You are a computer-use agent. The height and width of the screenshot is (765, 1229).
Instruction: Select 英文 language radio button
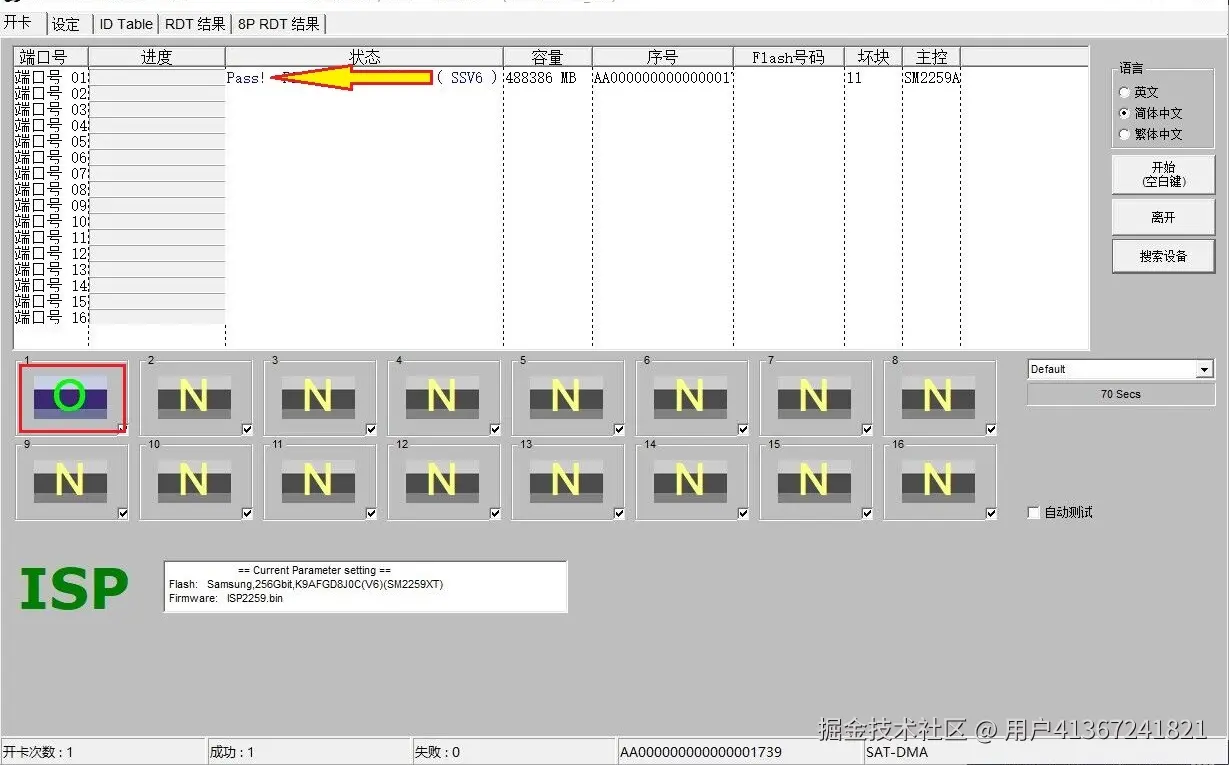[1125, 92]
